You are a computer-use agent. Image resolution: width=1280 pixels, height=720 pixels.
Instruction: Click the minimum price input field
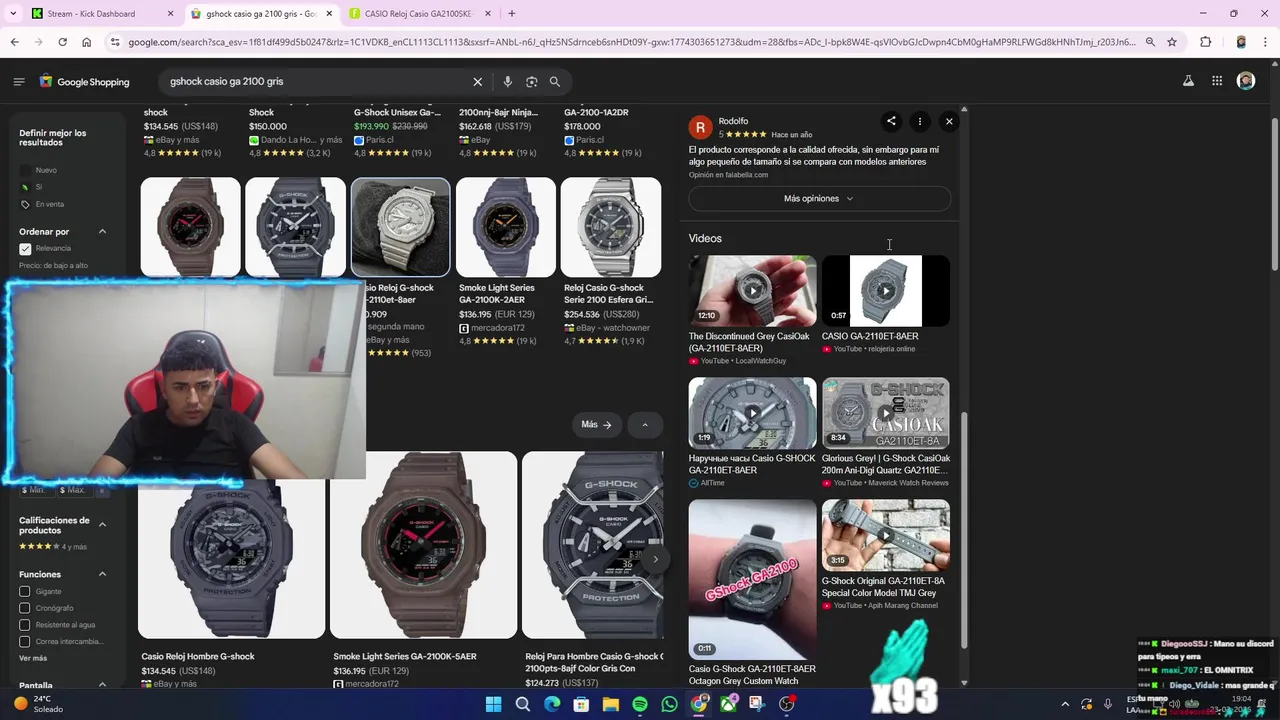[x=38, y=490]
